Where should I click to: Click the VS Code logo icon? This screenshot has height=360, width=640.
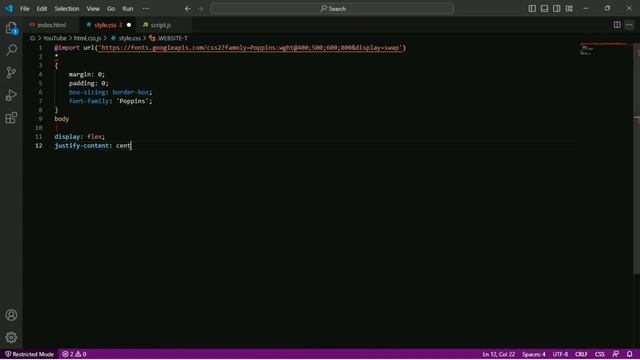pyautogui.click(x=9, y=8)
